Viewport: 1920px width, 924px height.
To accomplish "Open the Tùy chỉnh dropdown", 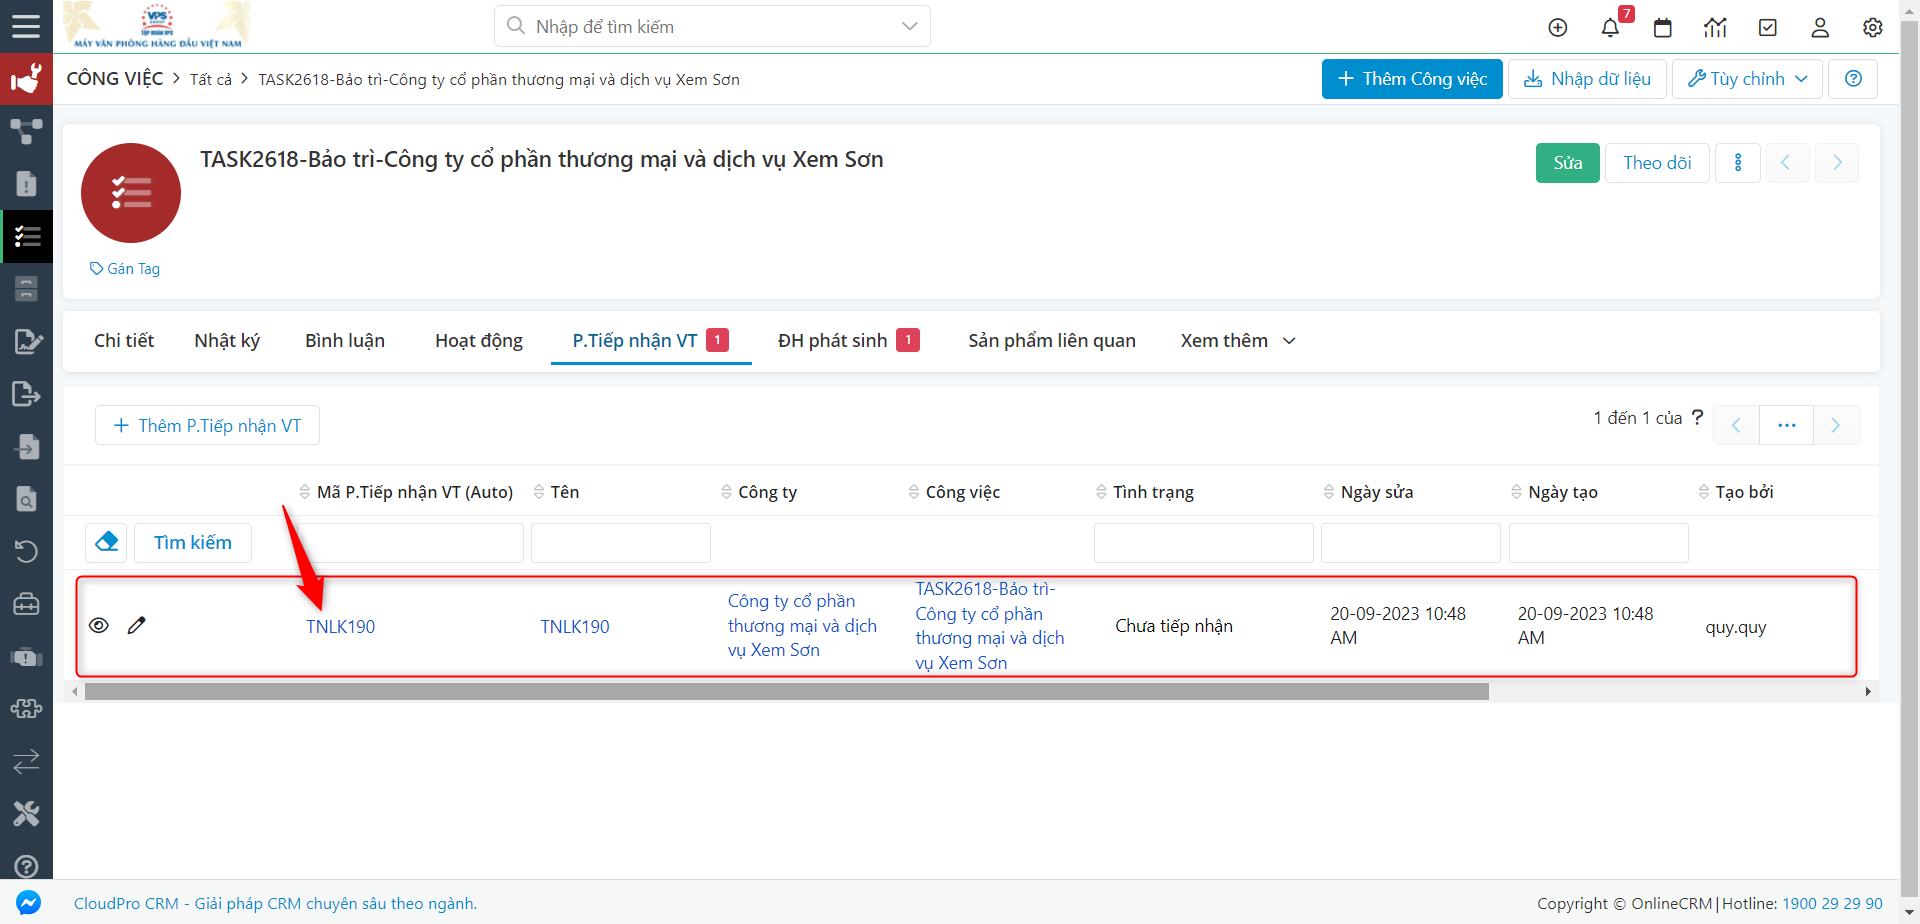I will click(x=1747, y=79).
